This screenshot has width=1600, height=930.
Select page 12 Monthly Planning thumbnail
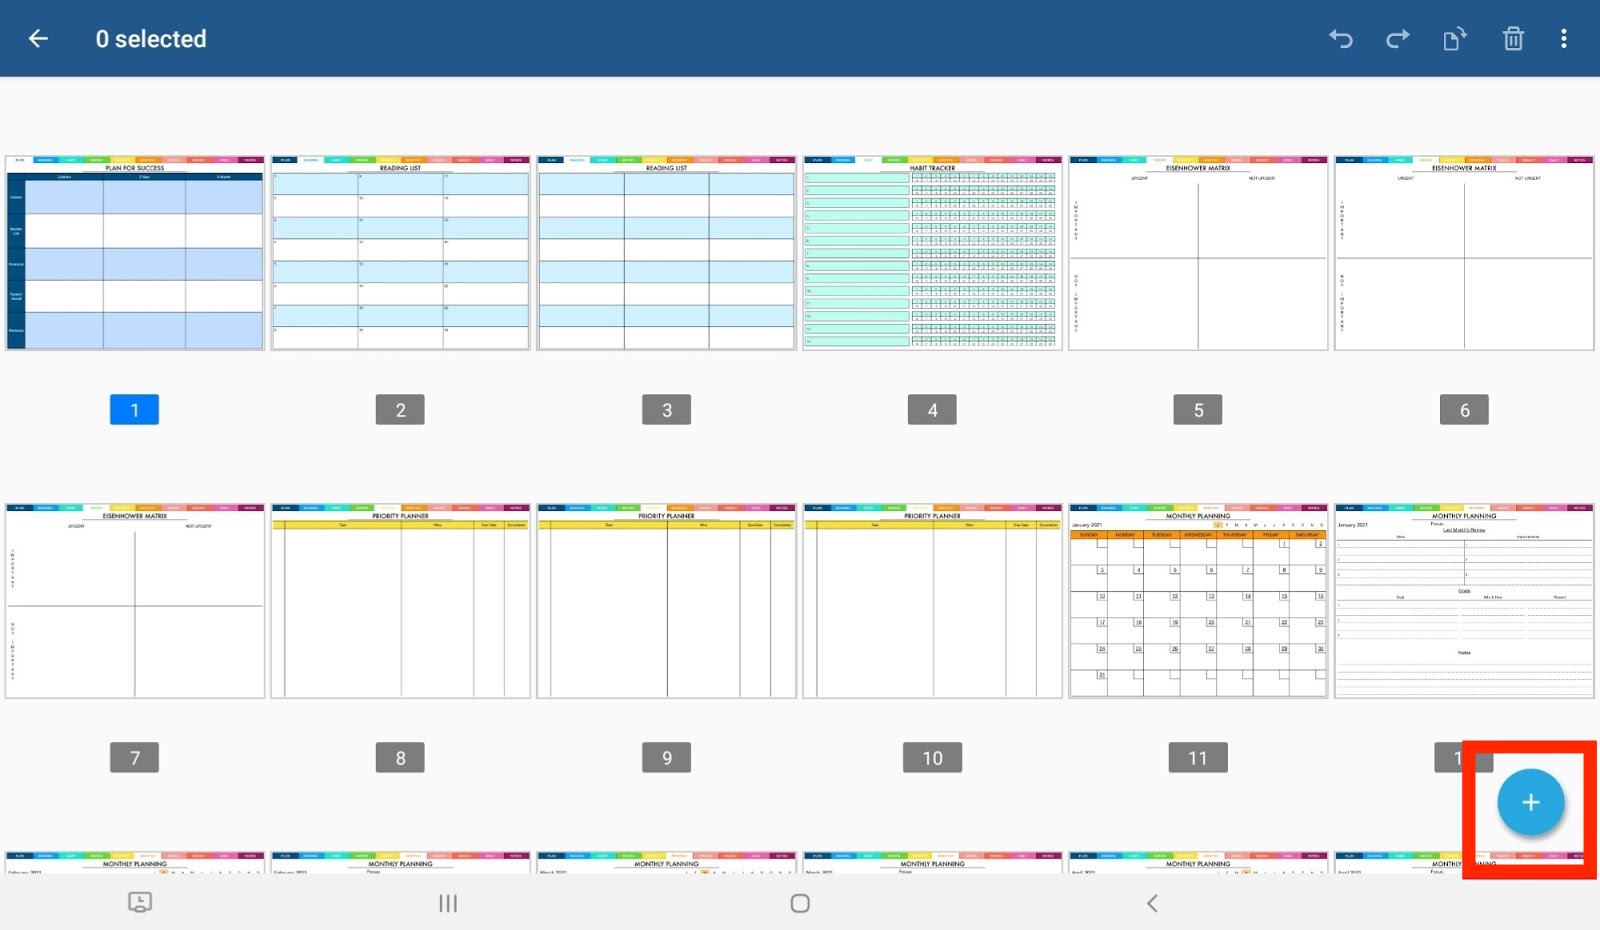[1464, 601]
